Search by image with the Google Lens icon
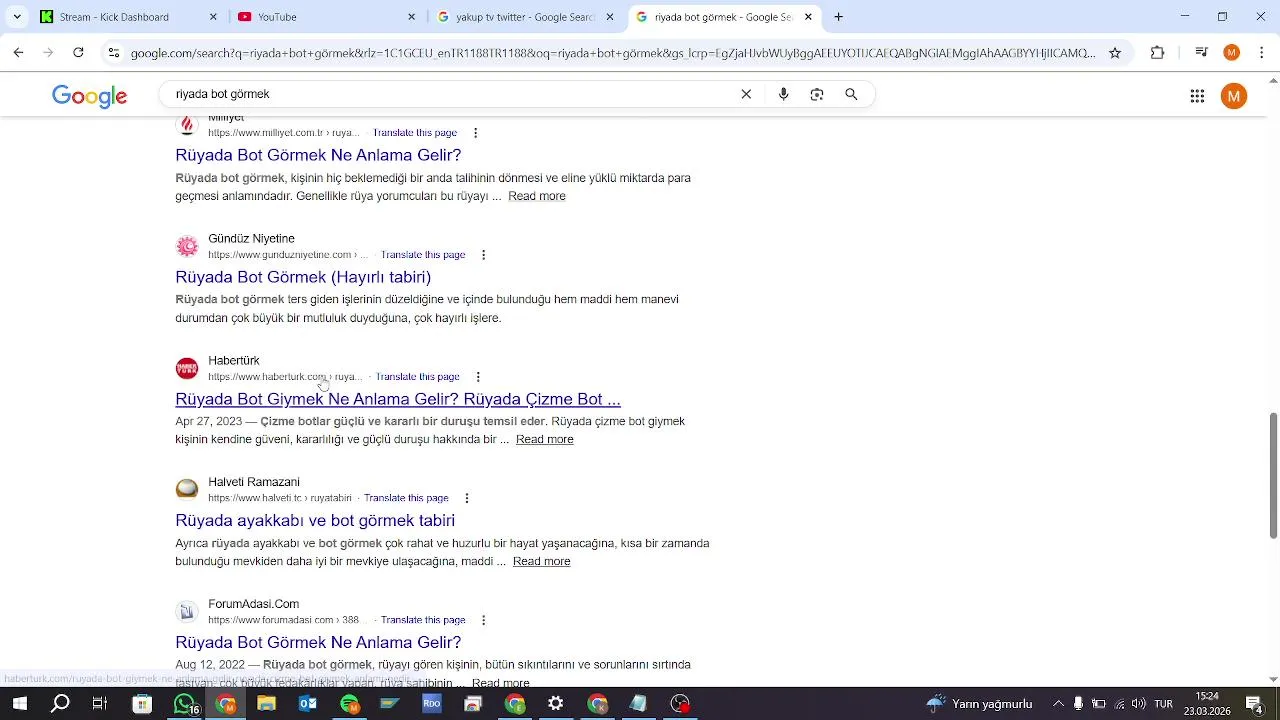The width and height of the screenshot is (1280, 720). (x=817, y=94)
